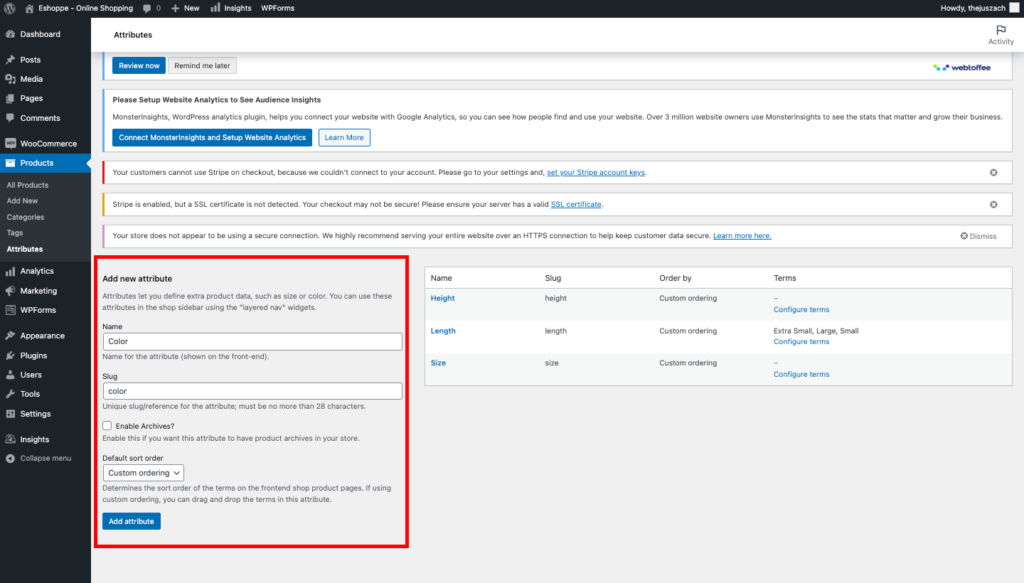Open WPForms in the admin bar

(278, 8)
